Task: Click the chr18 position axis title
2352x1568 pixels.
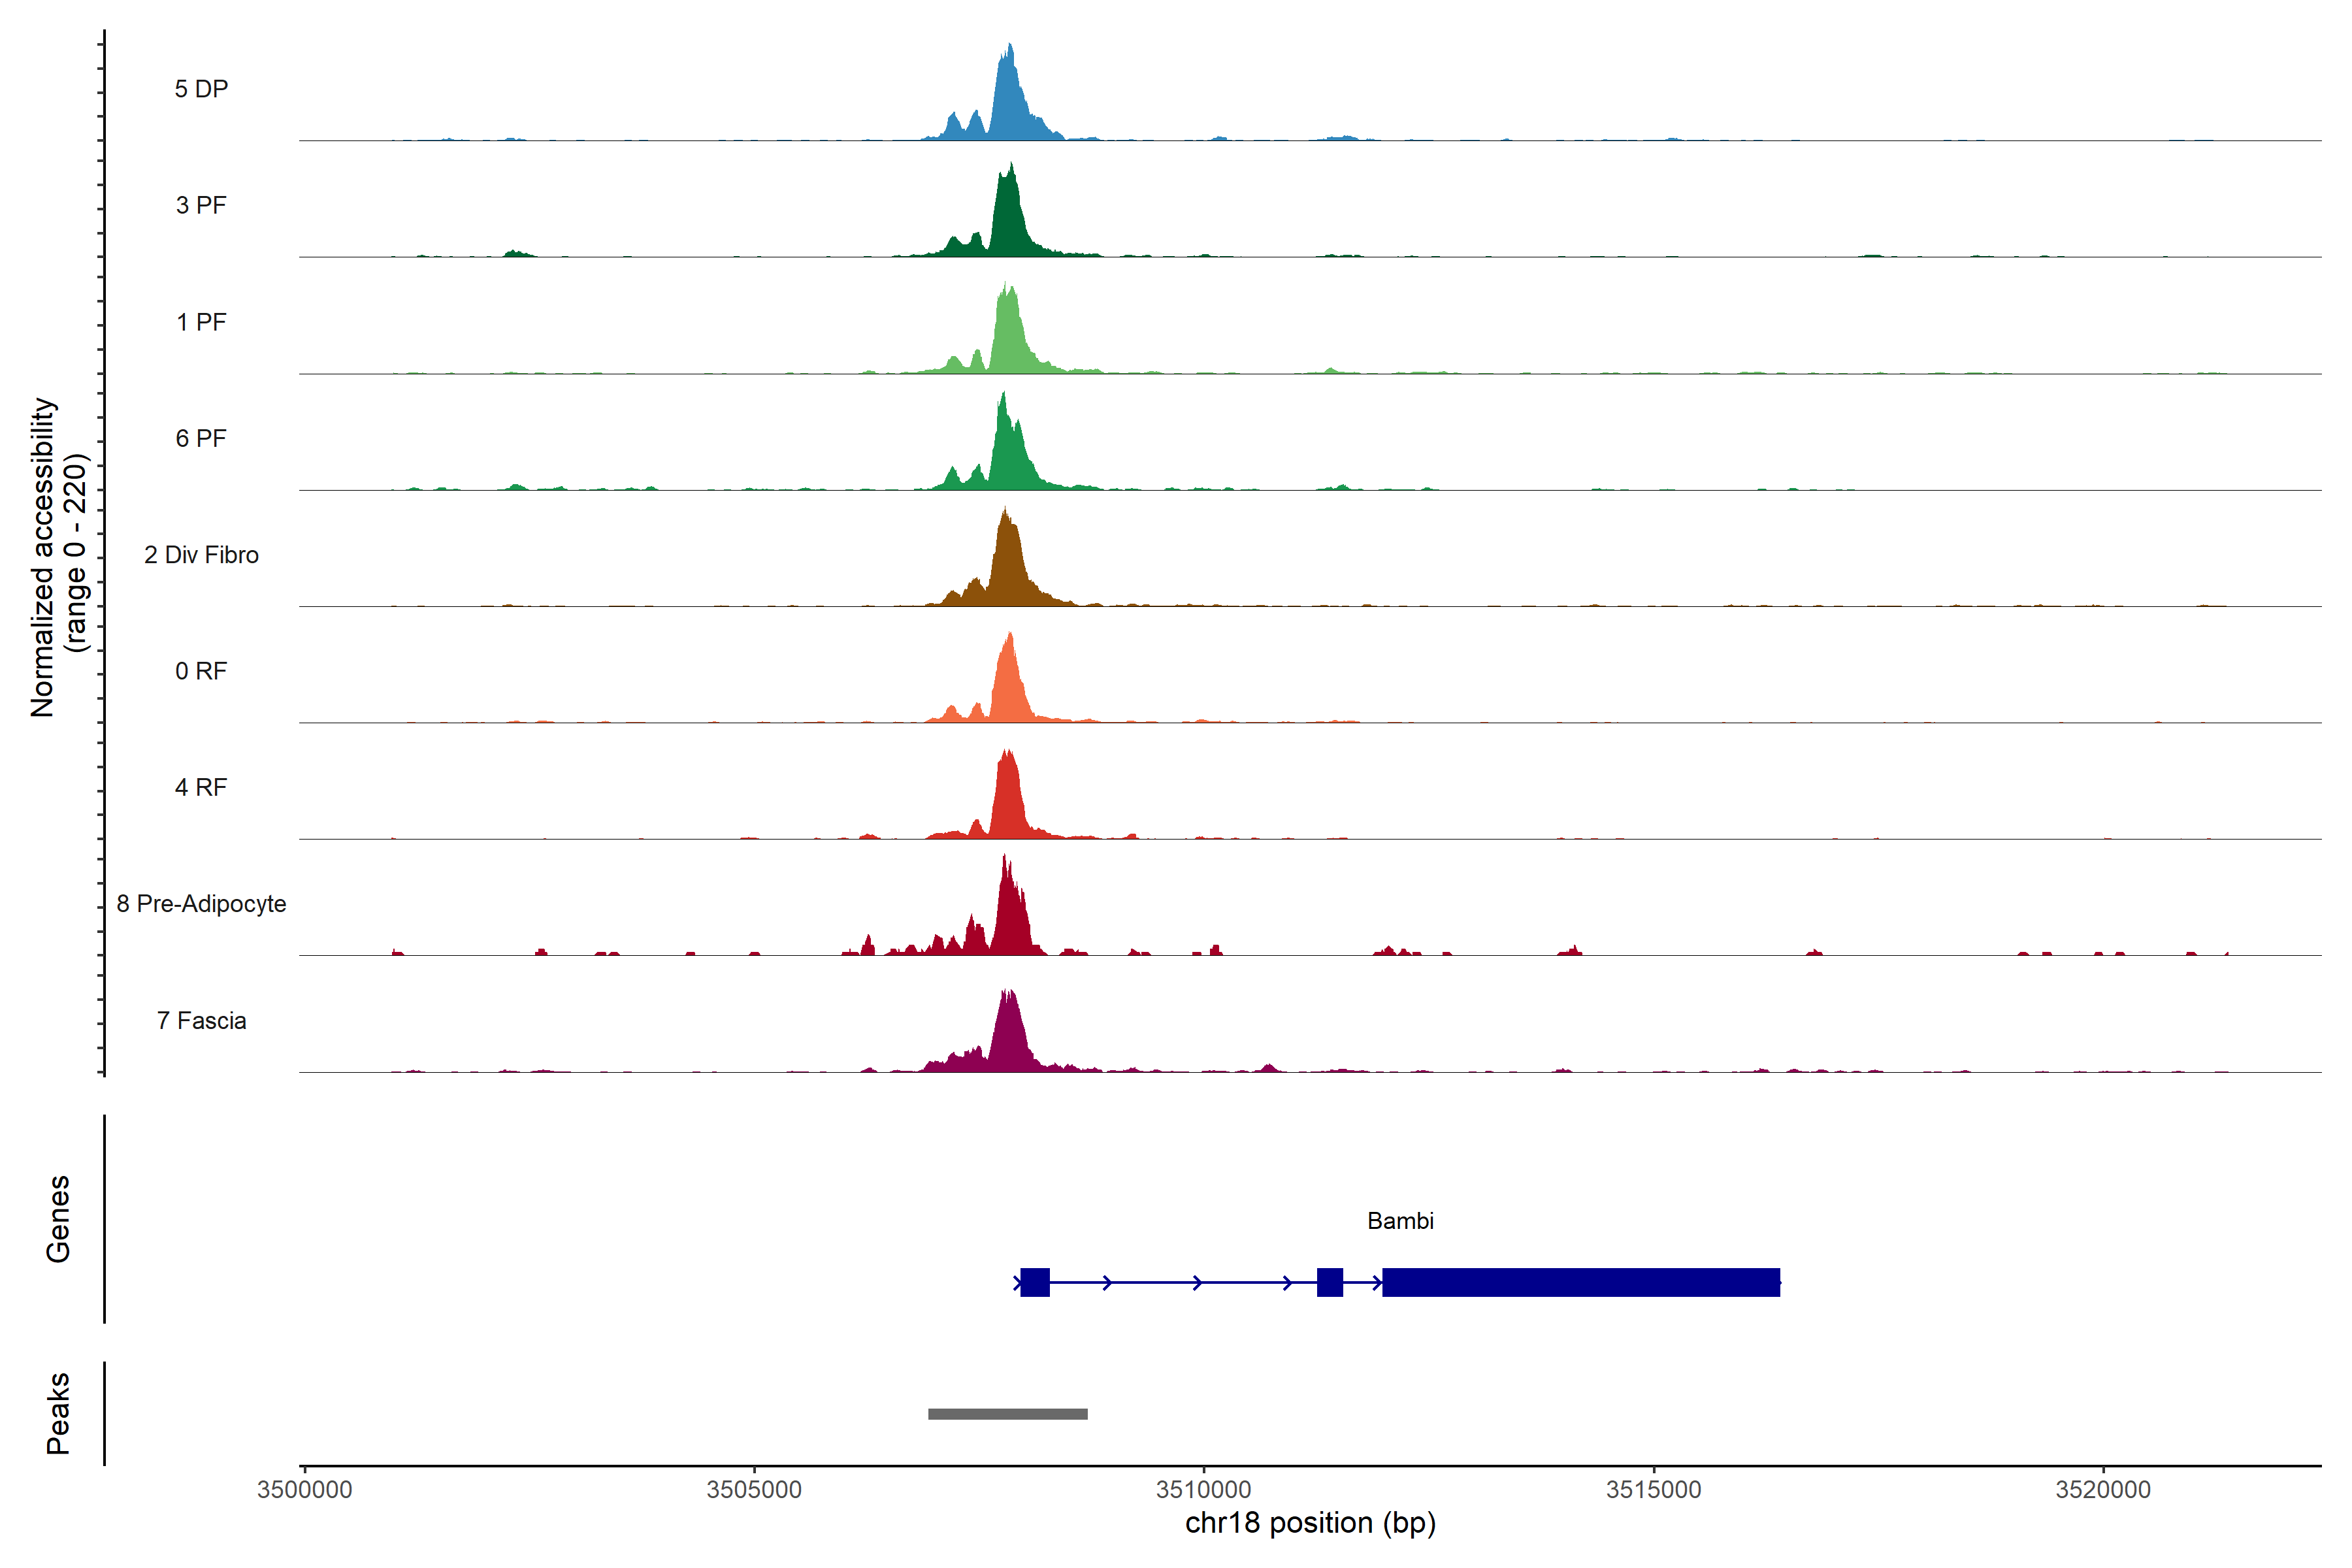Action: click(1310, 1523)
